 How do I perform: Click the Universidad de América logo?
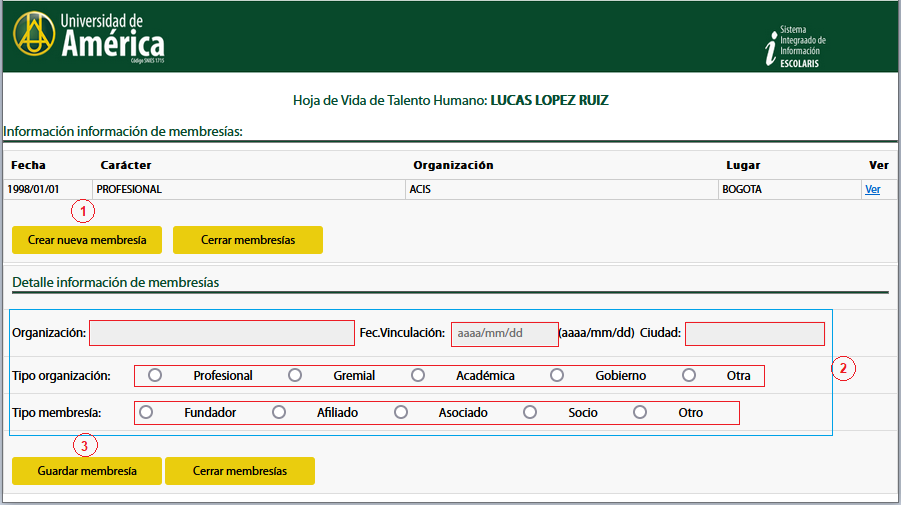tap(89, 36)
